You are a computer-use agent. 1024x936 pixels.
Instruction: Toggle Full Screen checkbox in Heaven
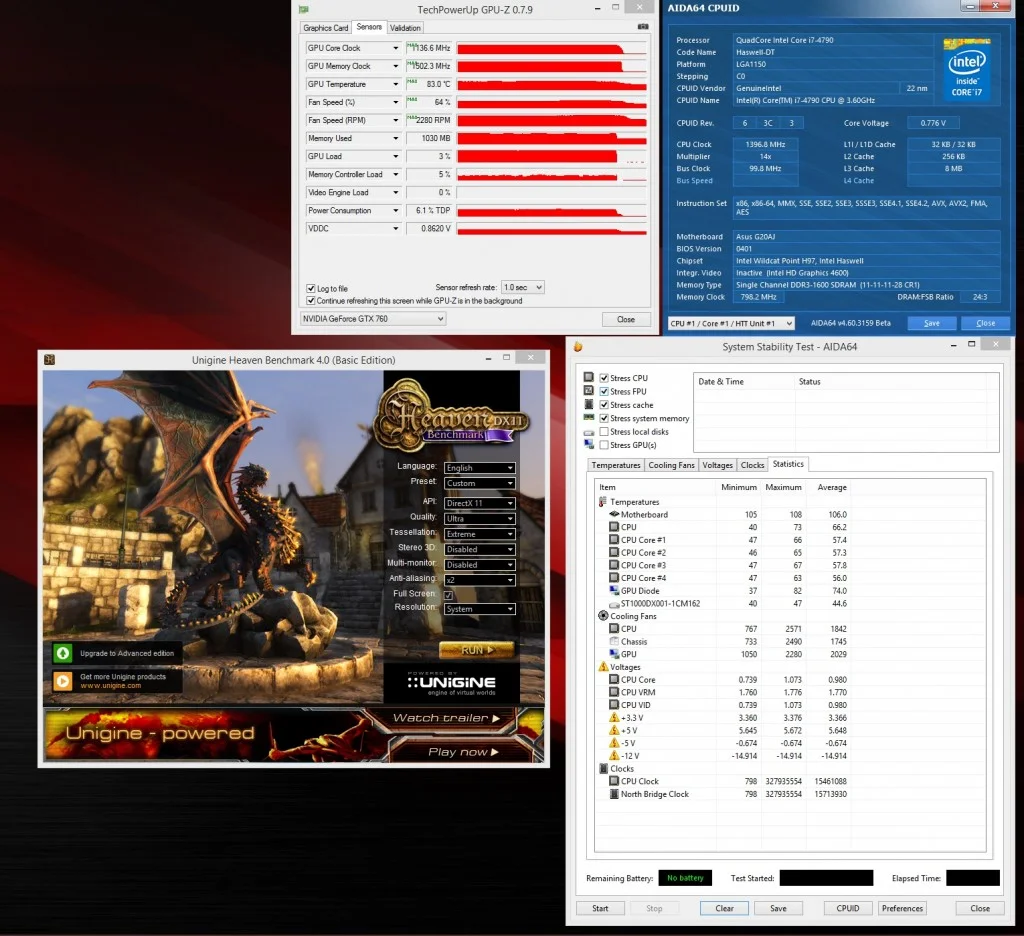tap(449, 595)
